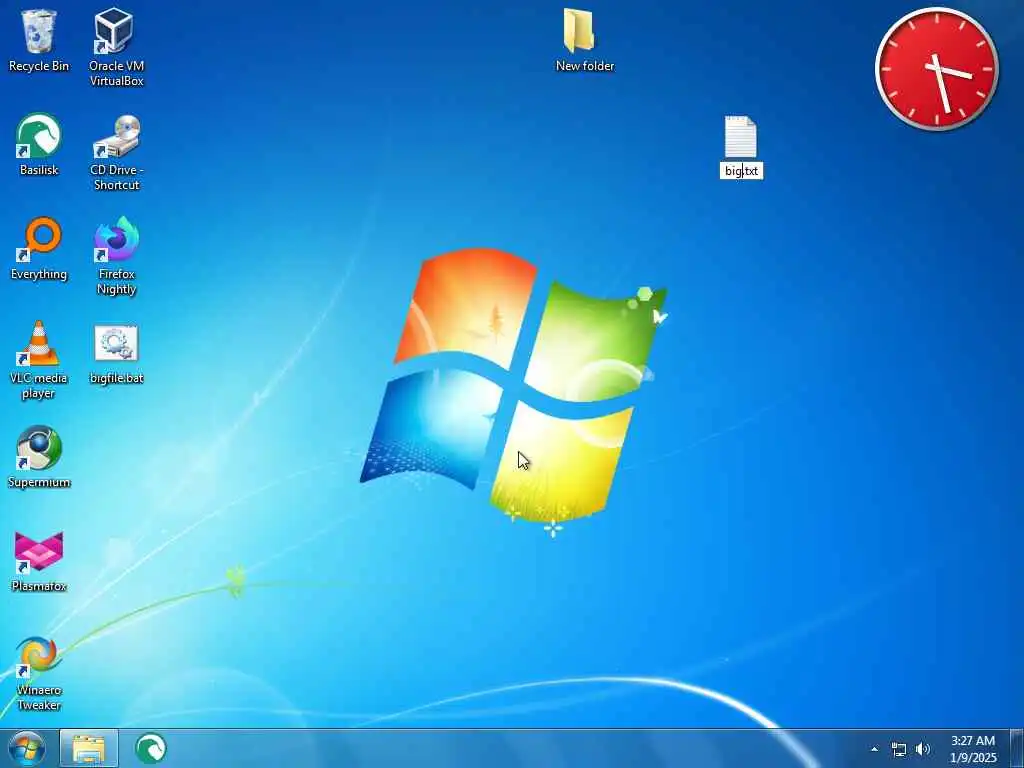This screenshot has height=768, width=1024.
Task: Show hidden system tray icons
Action: pyautogui.click(x=874, y=749)
